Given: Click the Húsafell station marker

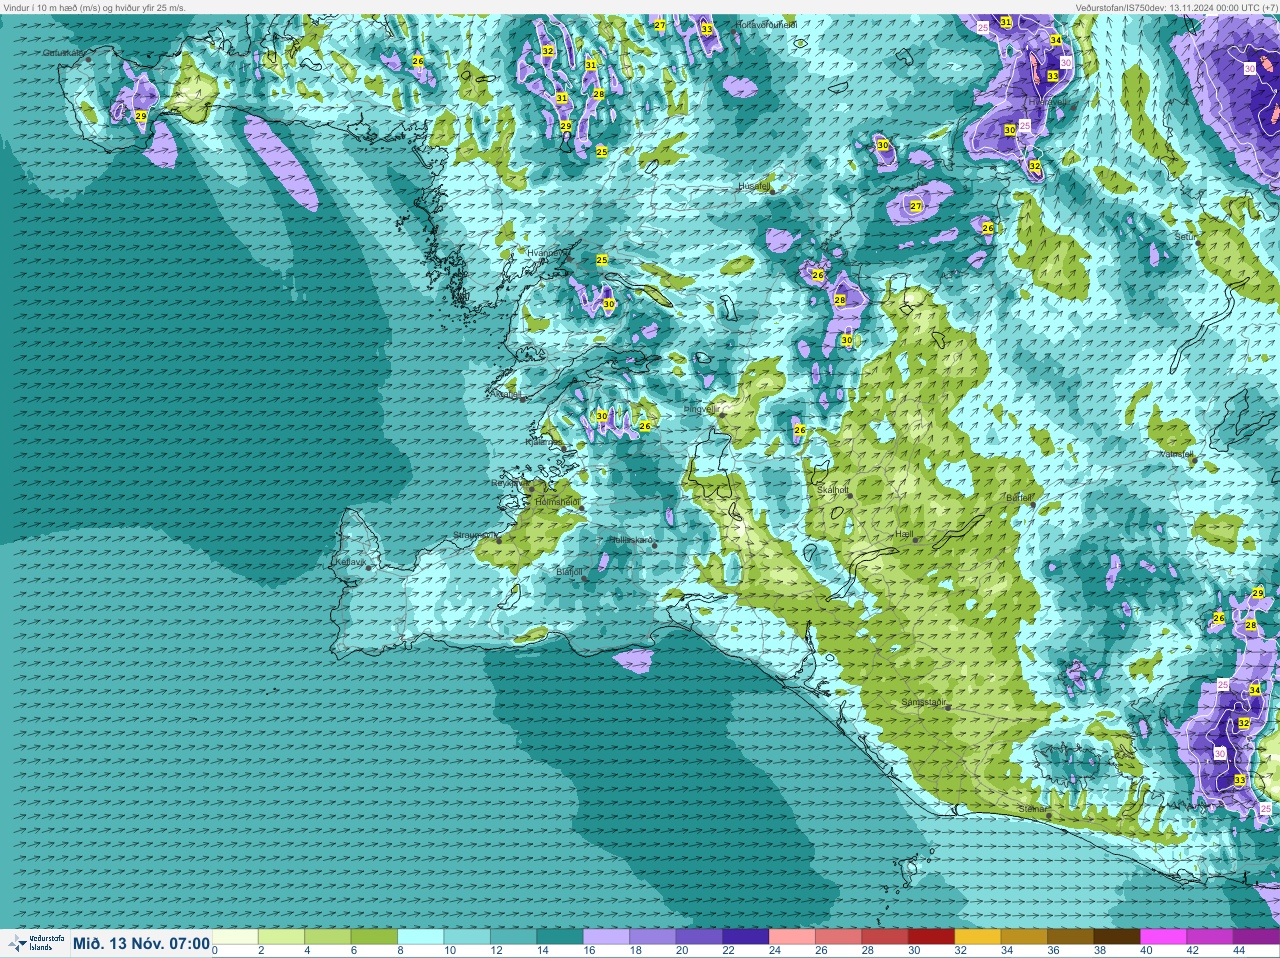Looking at the screenshot, I should (771, 191).
